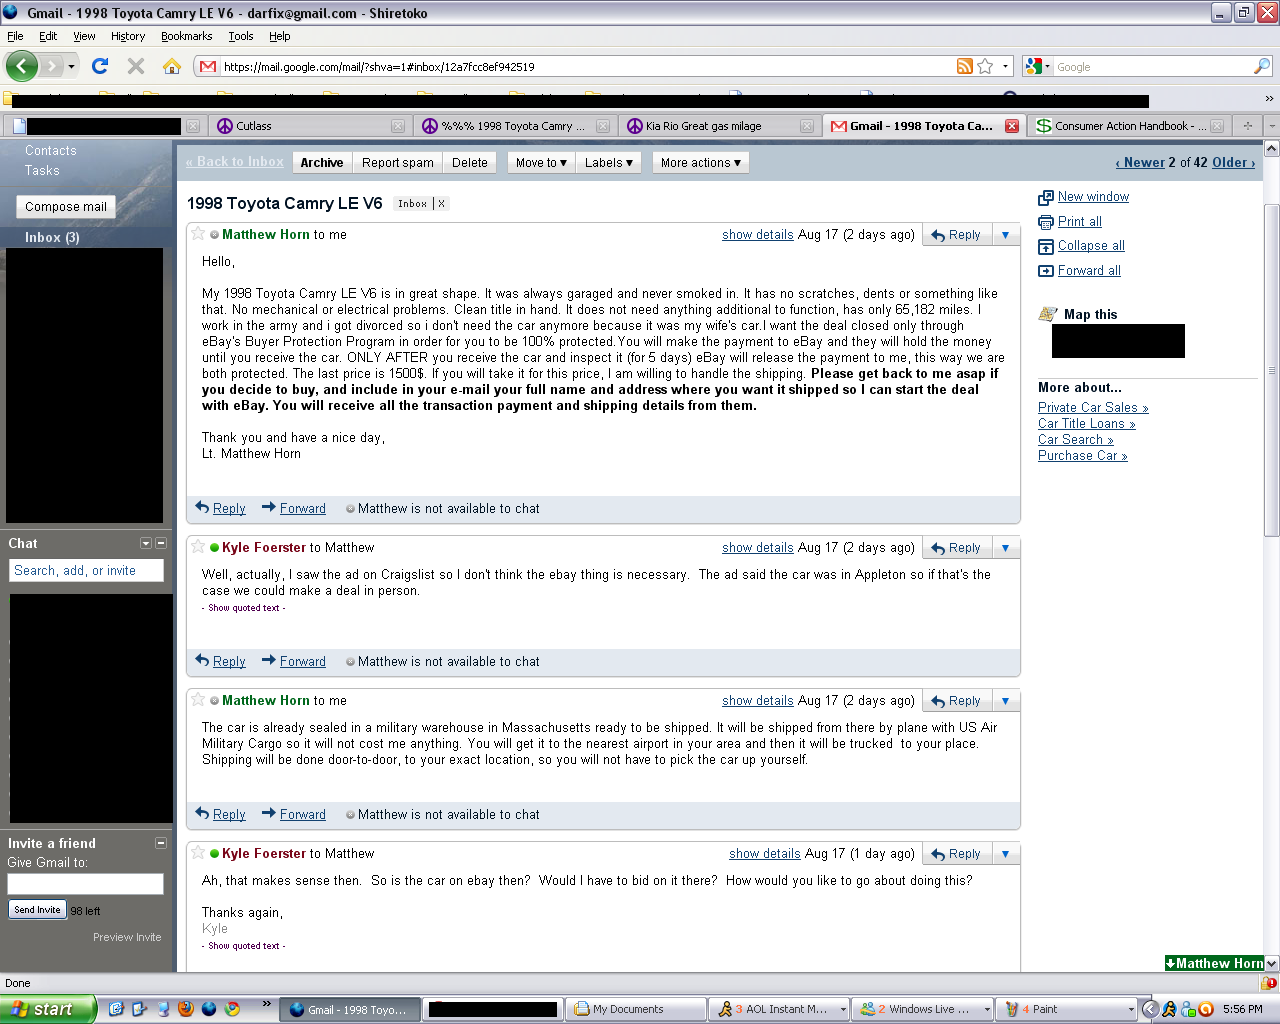Open AOL Instant Messenger taskbar item
This screenshot has height=1024, width=1280.
779,1009
